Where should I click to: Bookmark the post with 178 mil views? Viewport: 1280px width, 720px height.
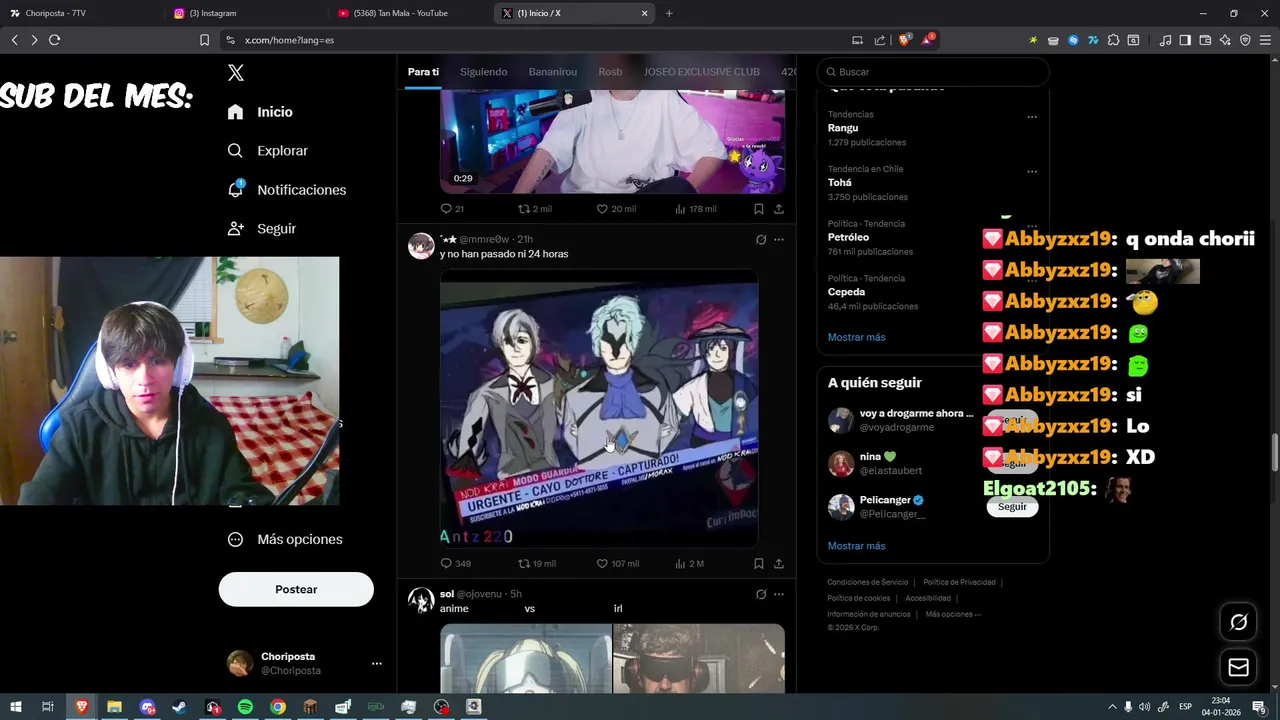pos(759,209)
